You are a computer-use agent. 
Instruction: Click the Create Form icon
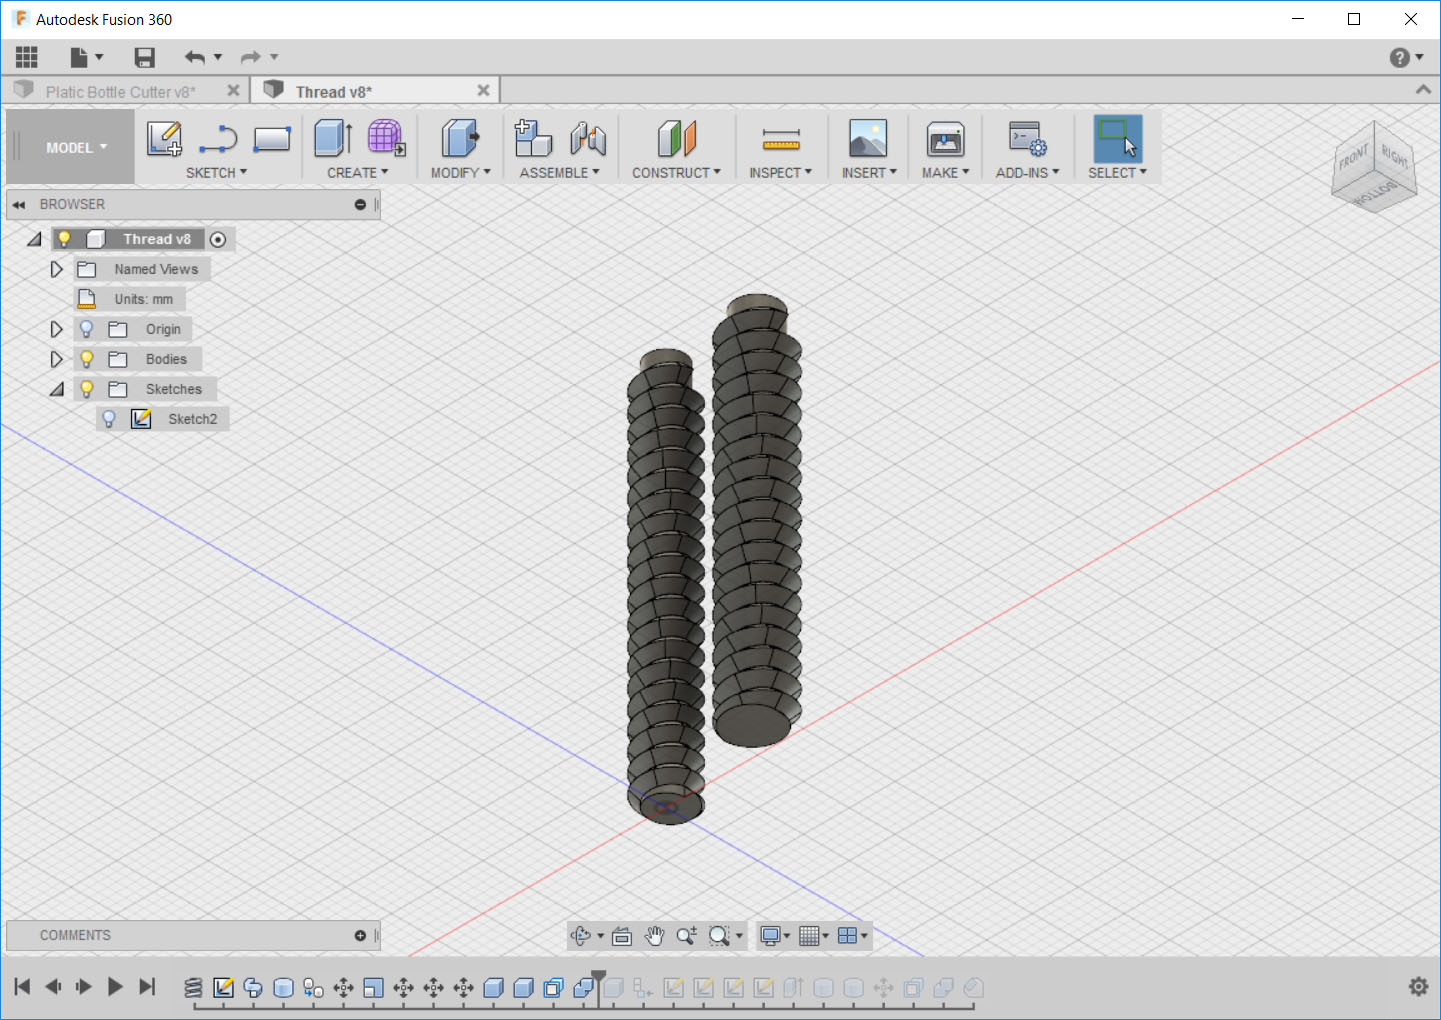coord(386,139)
